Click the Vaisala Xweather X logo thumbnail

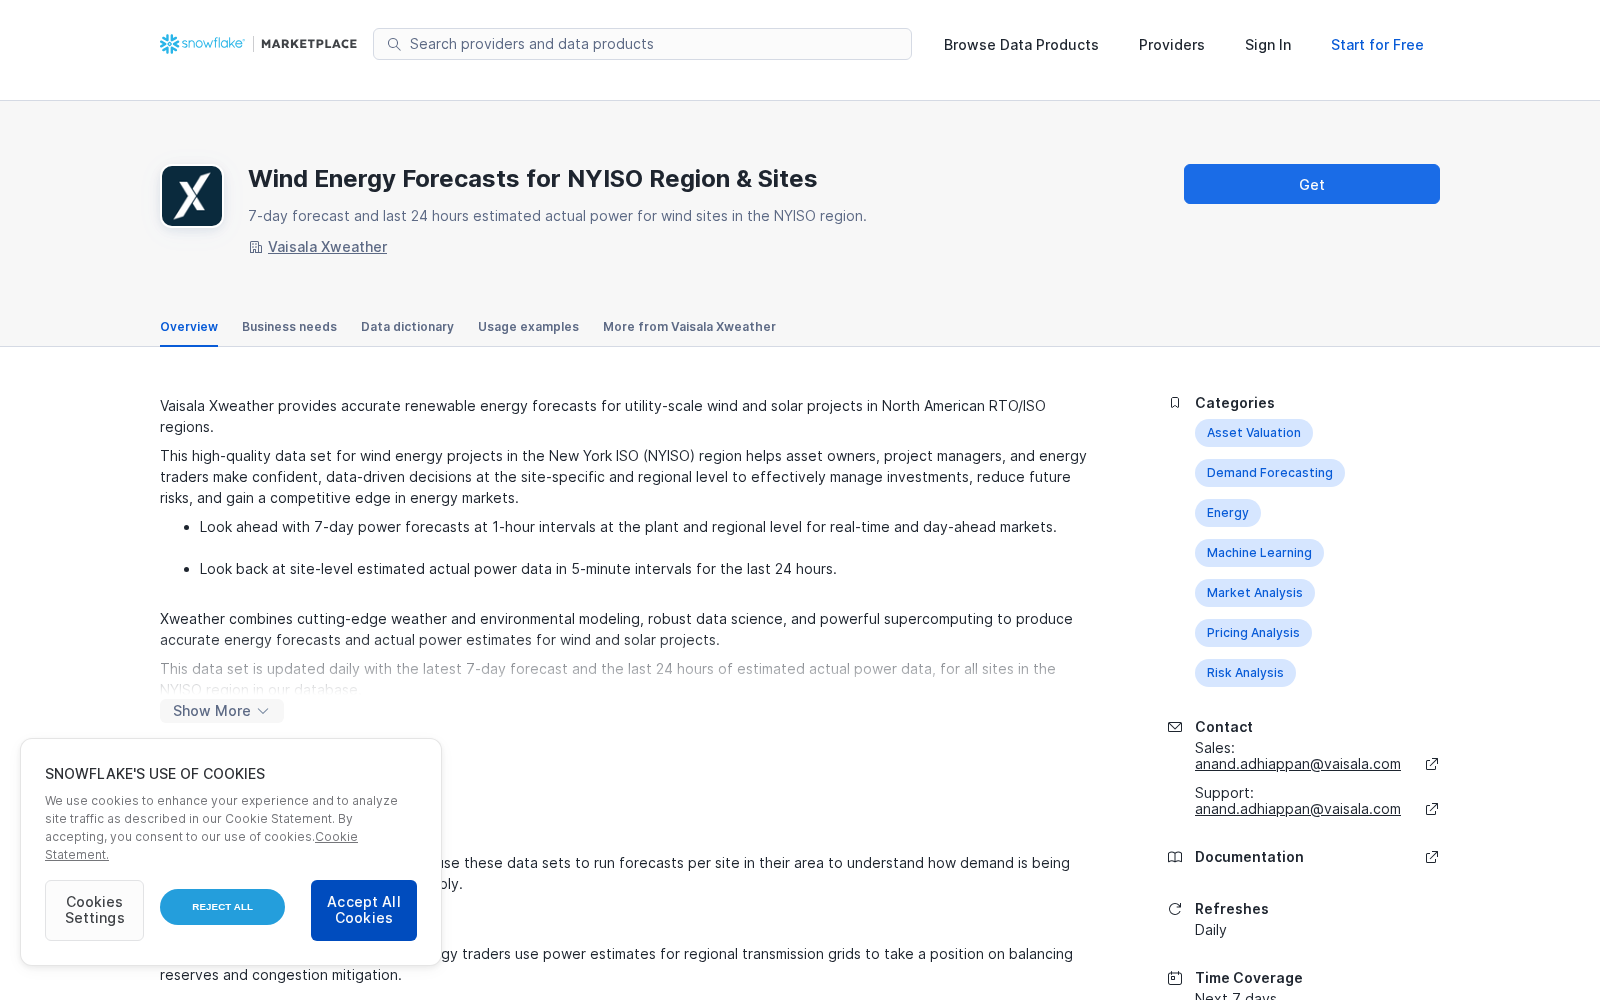point(192,196)
